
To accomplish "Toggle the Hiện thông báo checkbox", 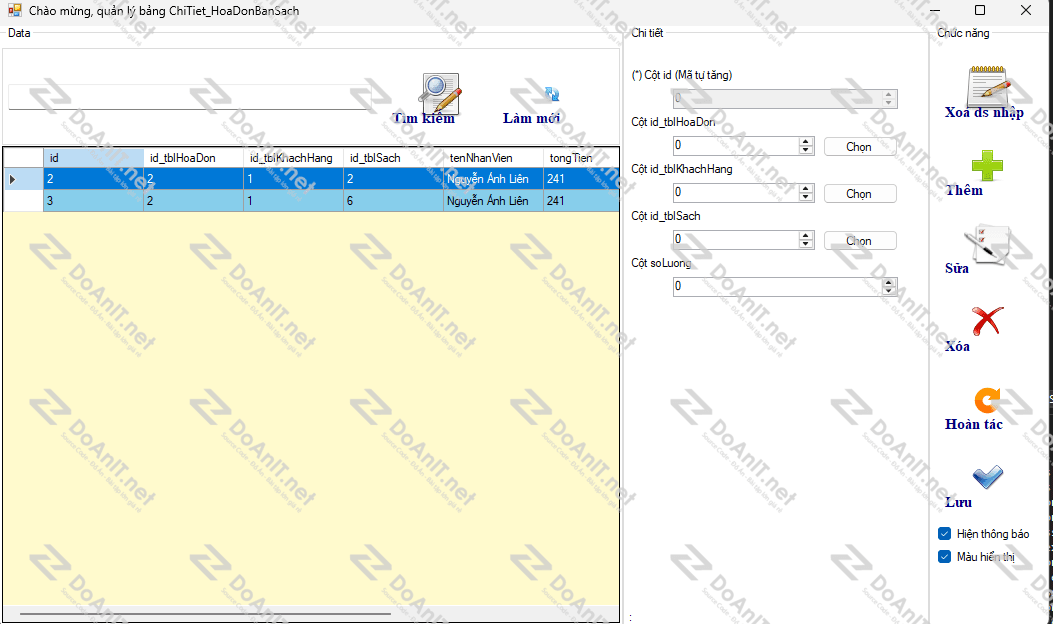I will tap(944, 533).
